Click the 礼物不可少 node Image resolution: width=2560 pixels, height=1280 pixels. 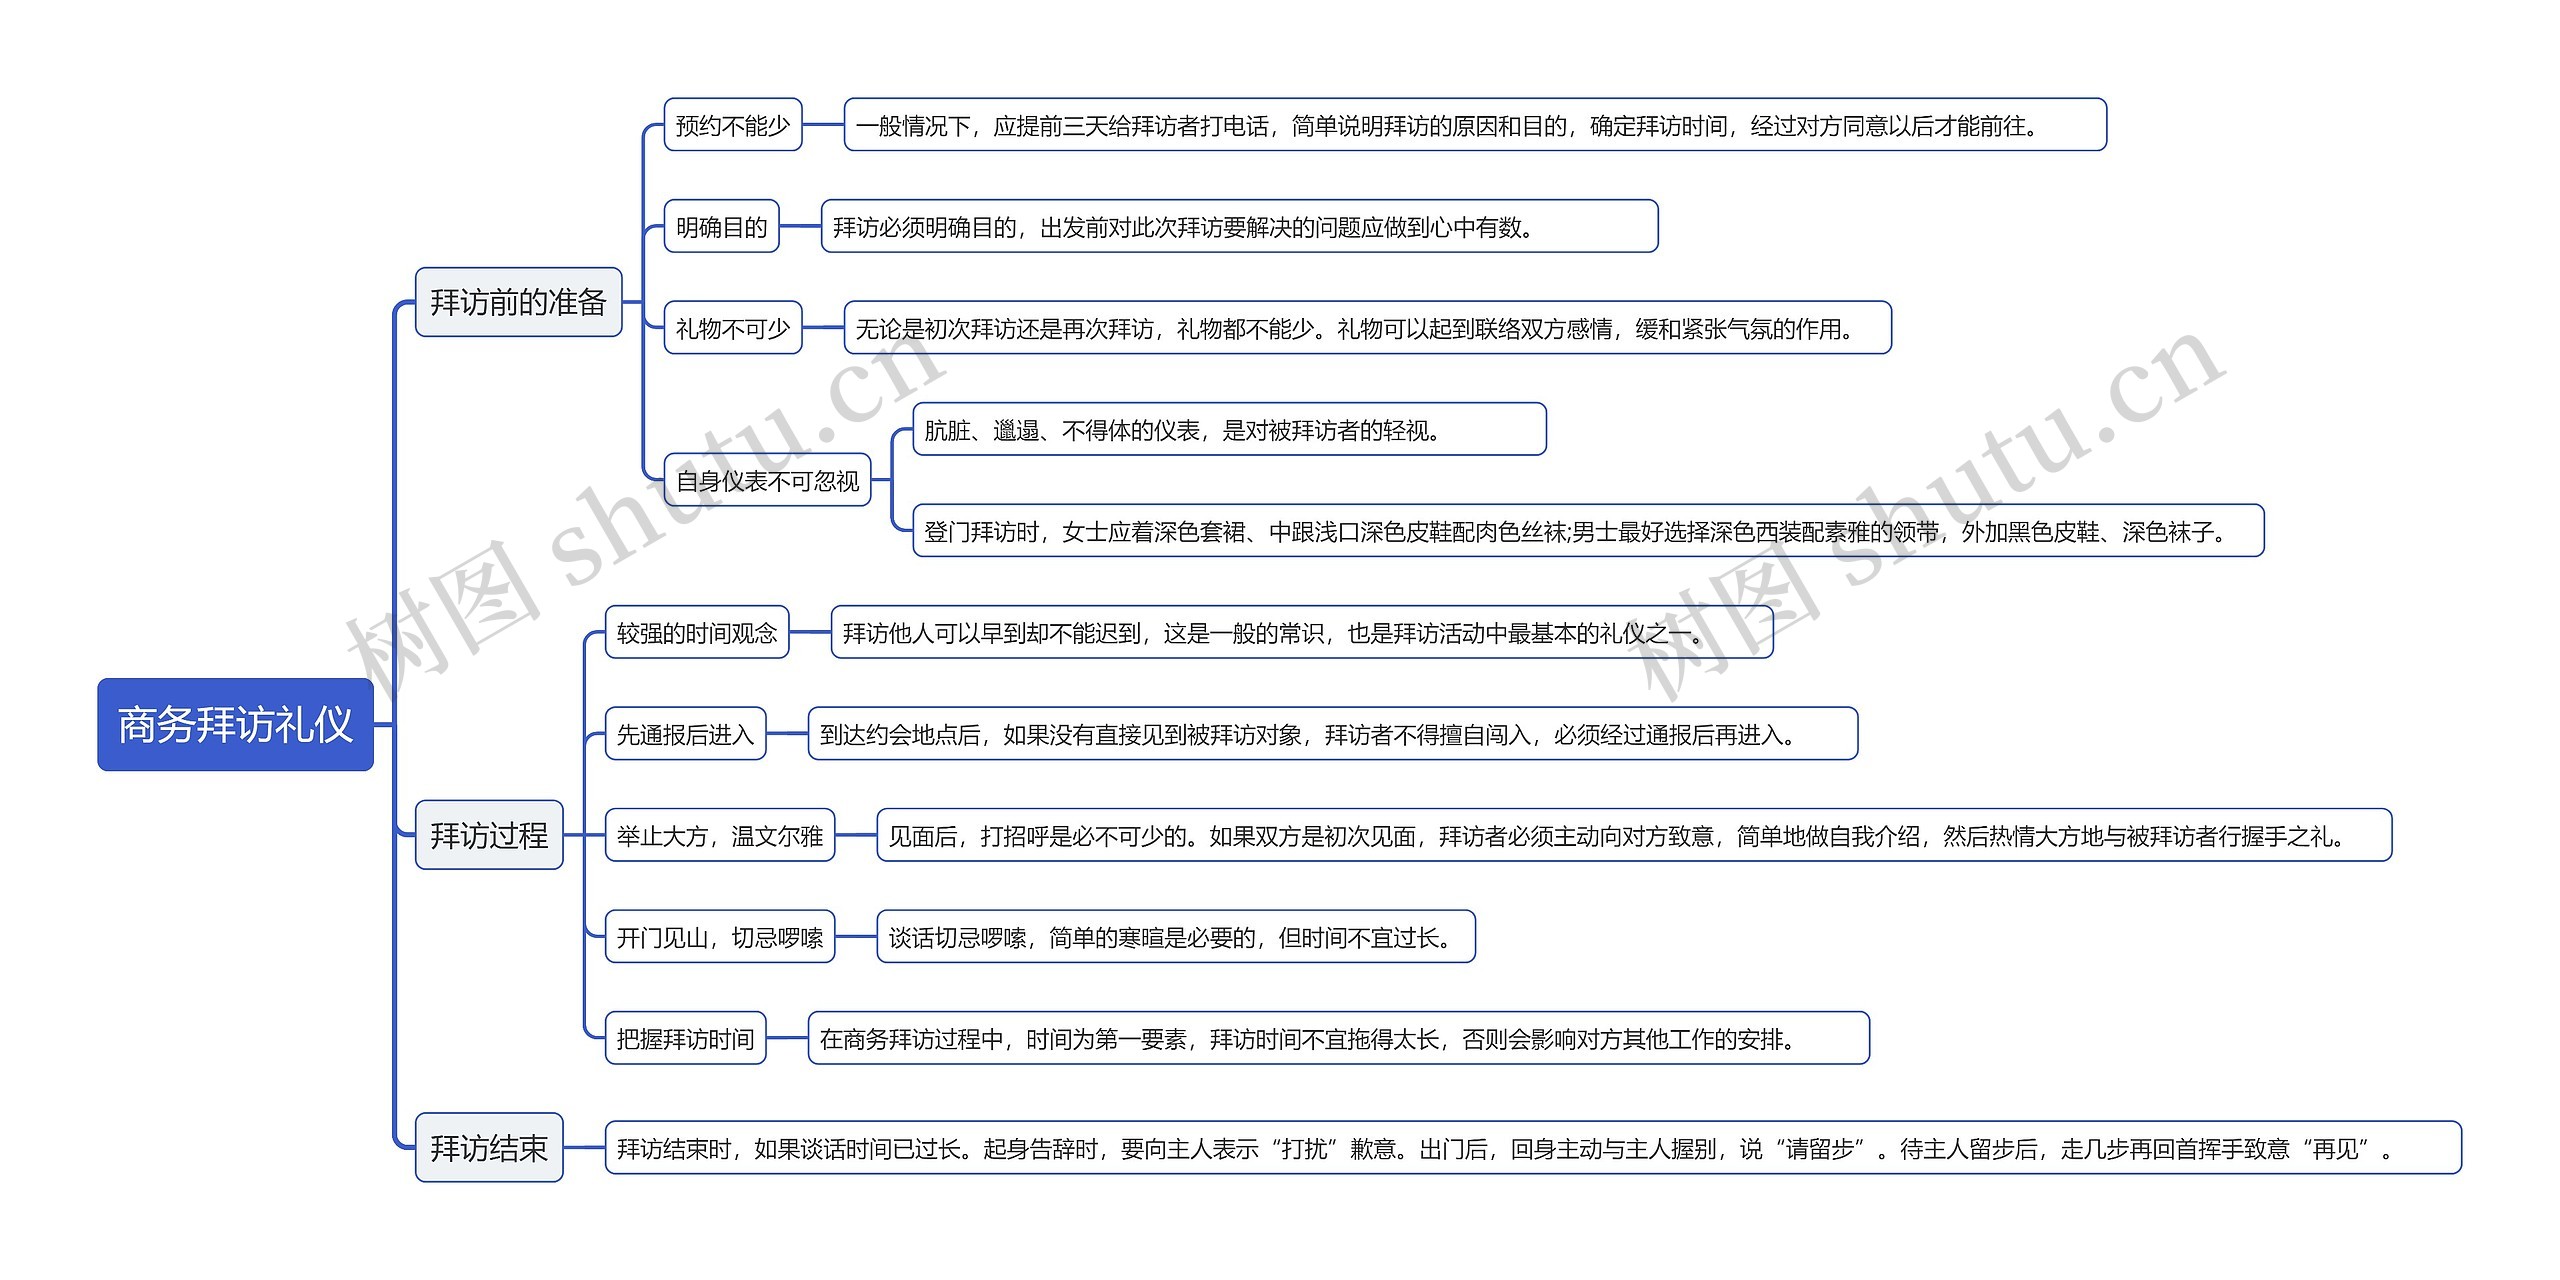pyautogui.click(x=733, y=328)
